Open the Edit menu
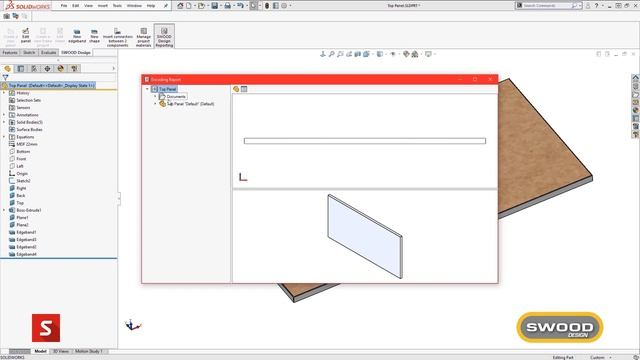Screen dimensions: 640x360 [76, 6]
